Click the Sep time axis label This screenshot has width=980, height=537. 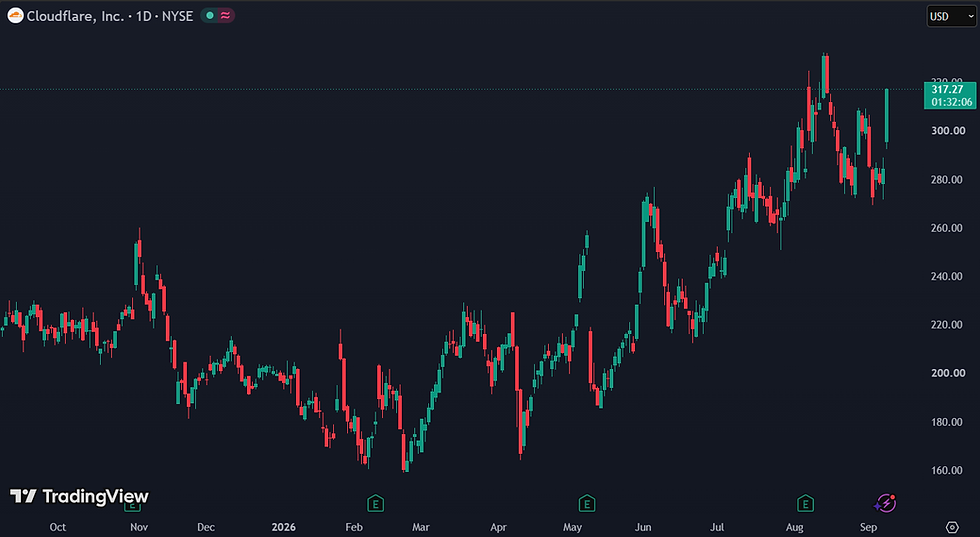tap(868, 527)
